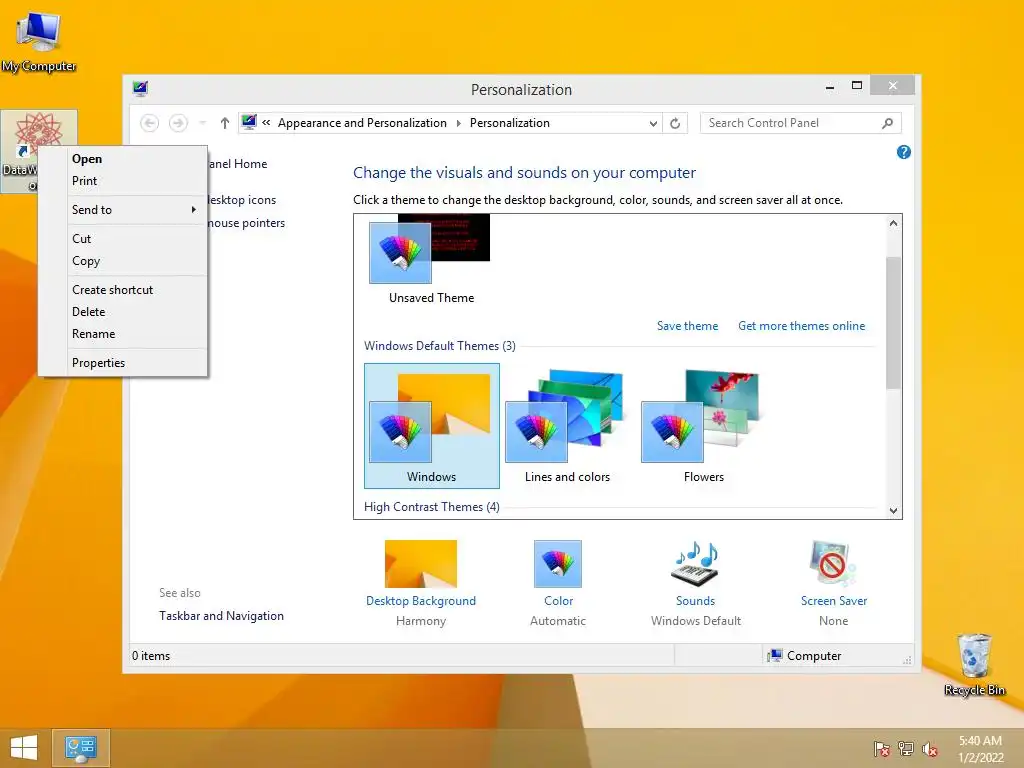The image size is (1024, 768).
Task: Go back with the back arrow
Action: pyautogui.click(x=150, y=123)
